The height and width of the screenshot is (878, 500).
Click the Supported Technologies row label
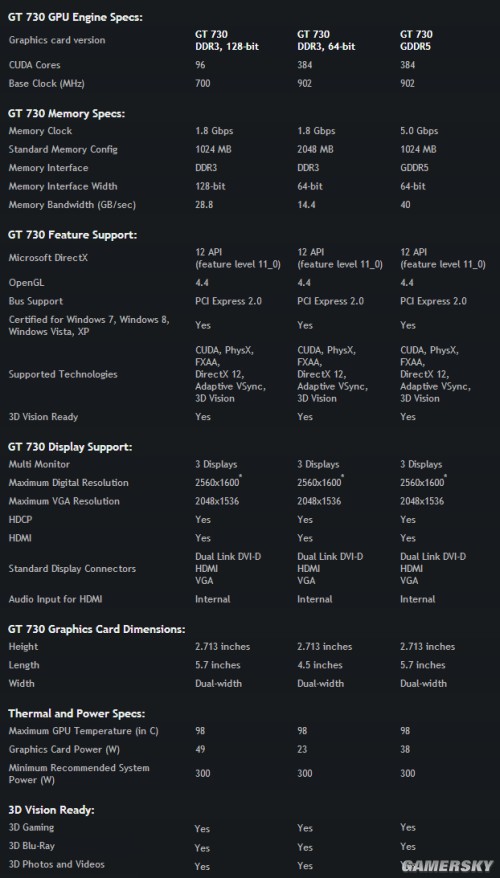pyautogui.click(x=63, y=374)
